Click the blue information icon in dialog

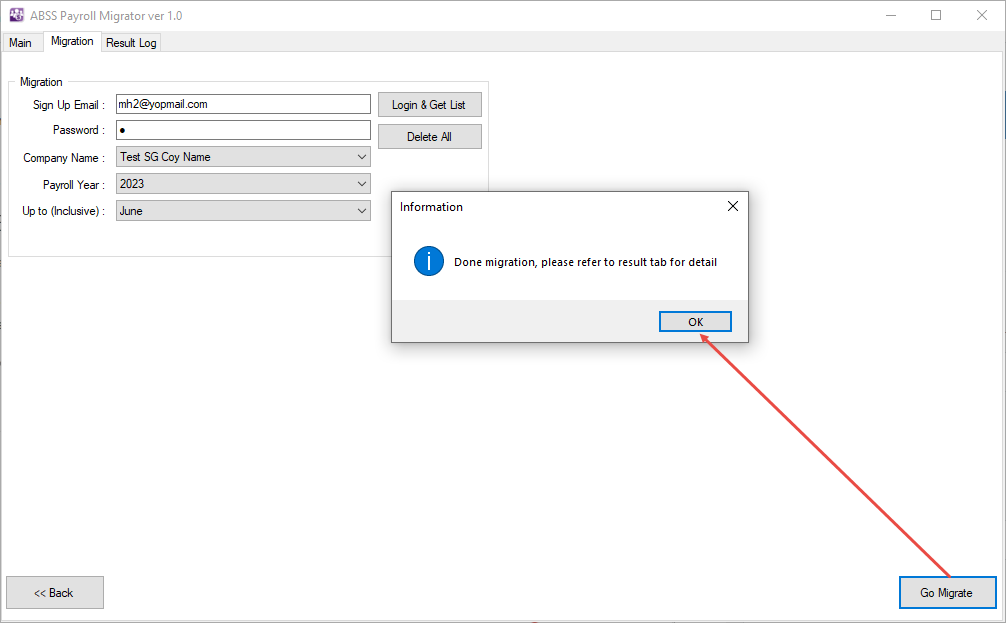429,261
